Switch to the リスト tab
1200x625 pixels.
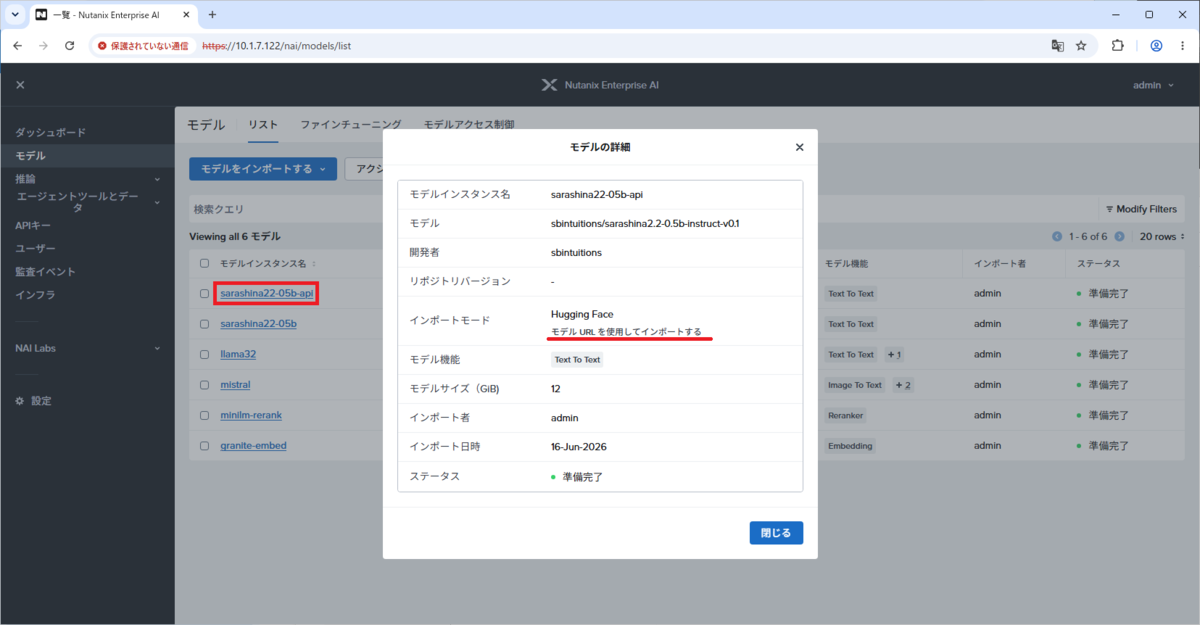[263, 125]
